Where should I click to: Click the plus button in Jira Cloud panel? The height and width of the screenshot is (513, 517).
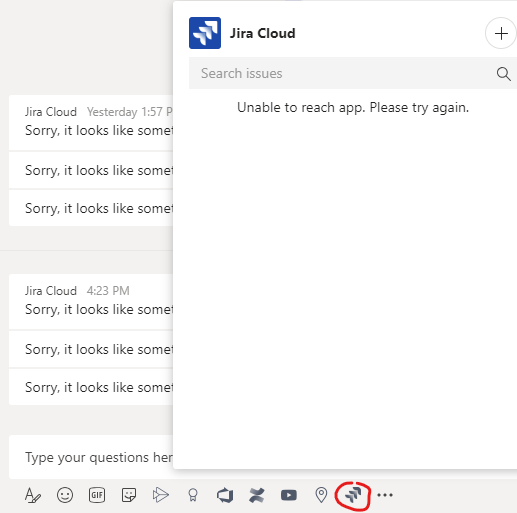point(501,33)
